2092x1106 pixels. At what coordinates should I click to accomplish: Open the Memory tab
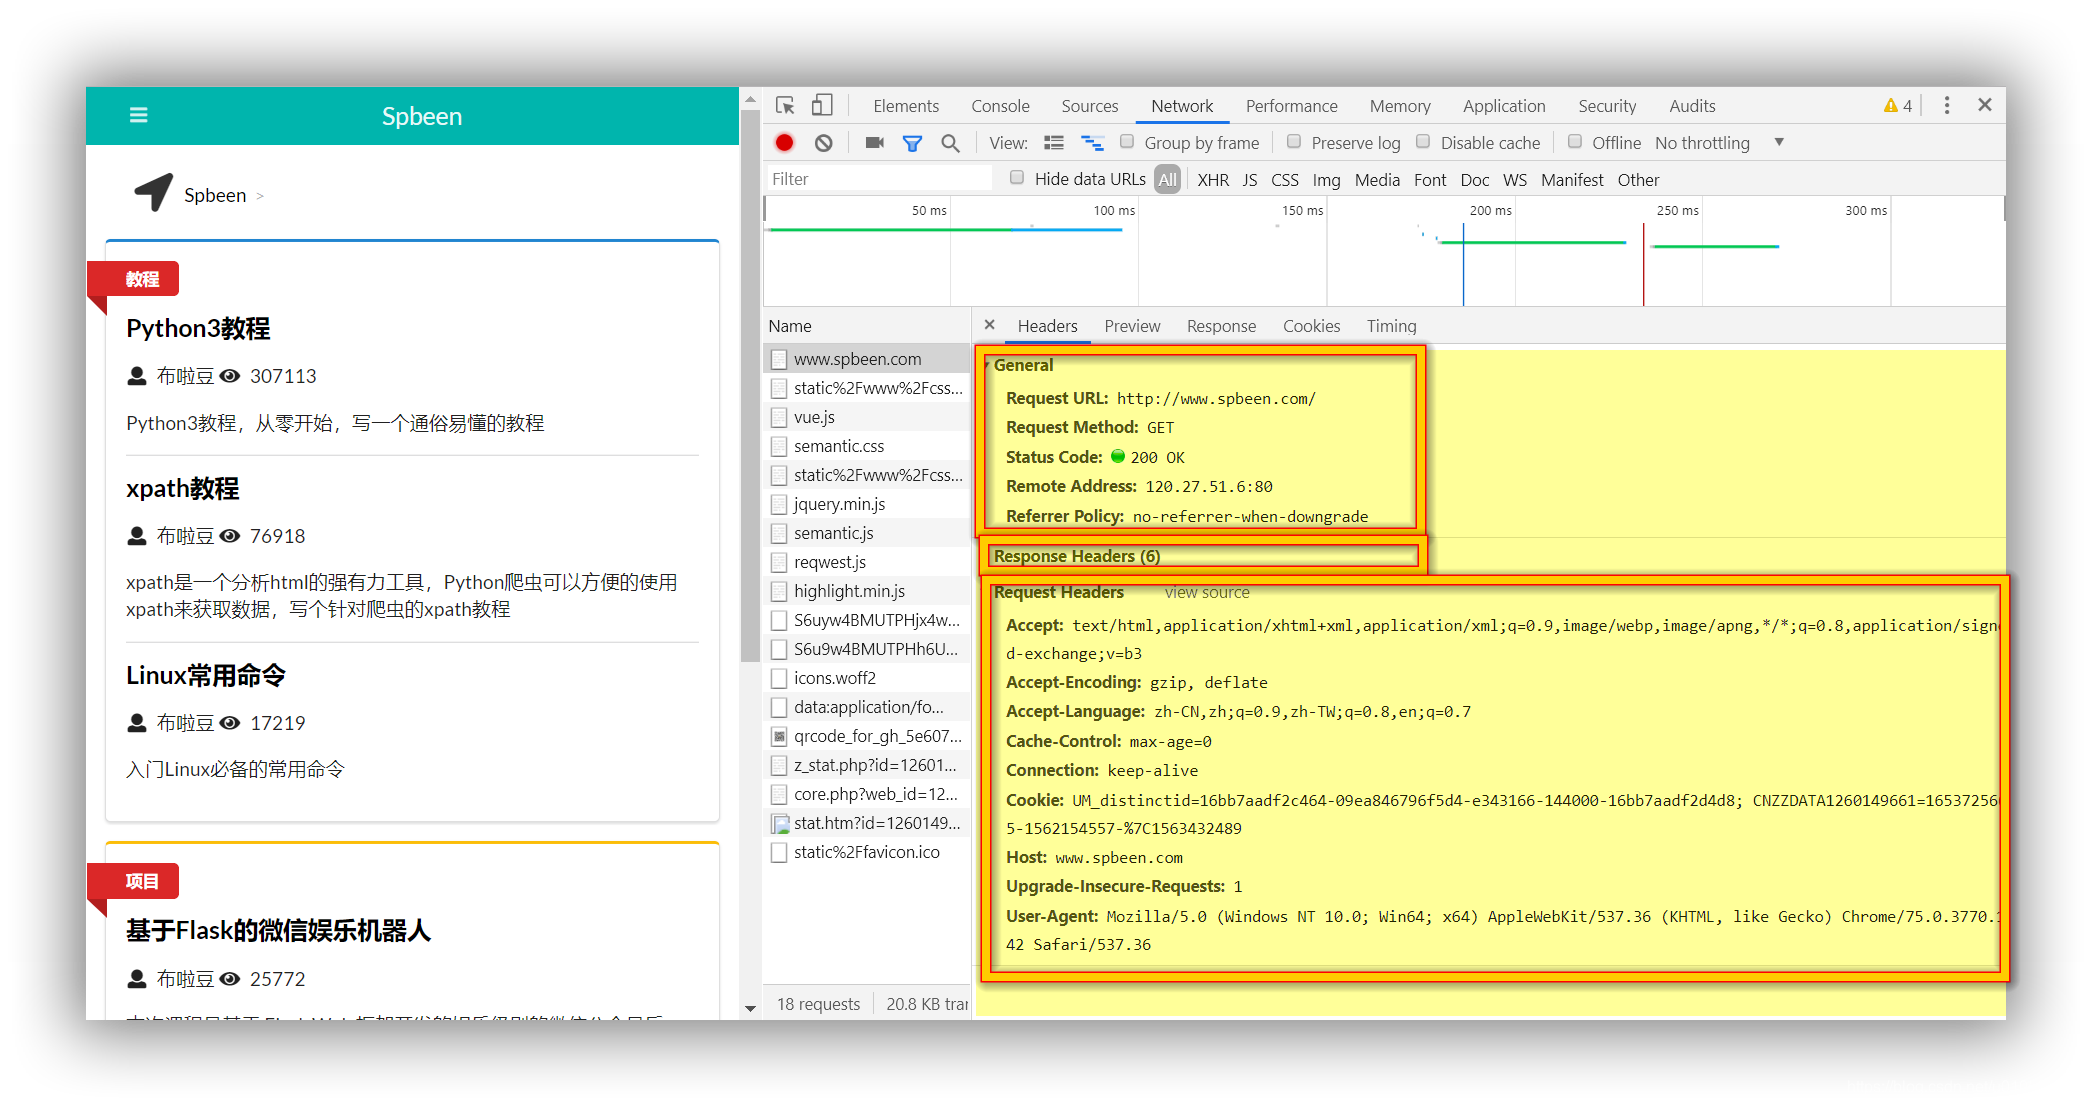point(1400,106)
